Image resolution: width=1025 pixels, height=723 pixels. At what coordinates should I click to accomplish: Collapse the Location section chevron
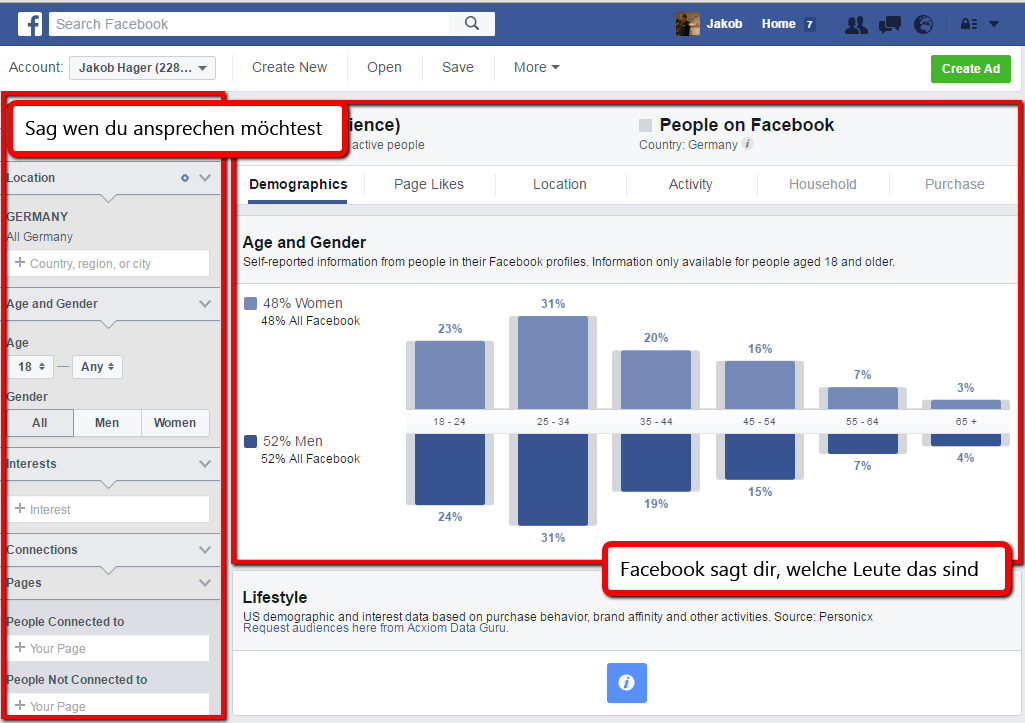205,178
